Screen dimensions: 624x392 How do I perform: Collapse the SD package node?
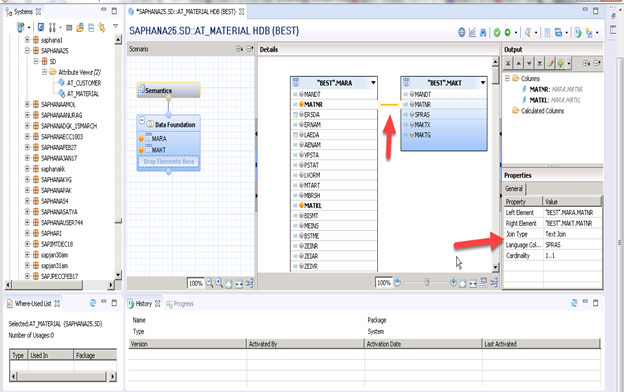[36, 61]
